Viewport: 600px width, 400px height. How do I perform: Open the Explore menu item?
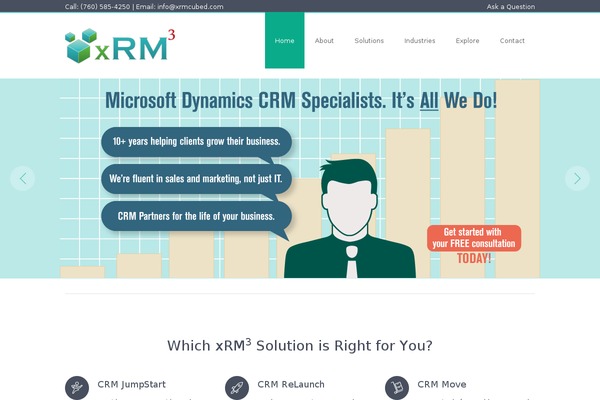[467, 41]
